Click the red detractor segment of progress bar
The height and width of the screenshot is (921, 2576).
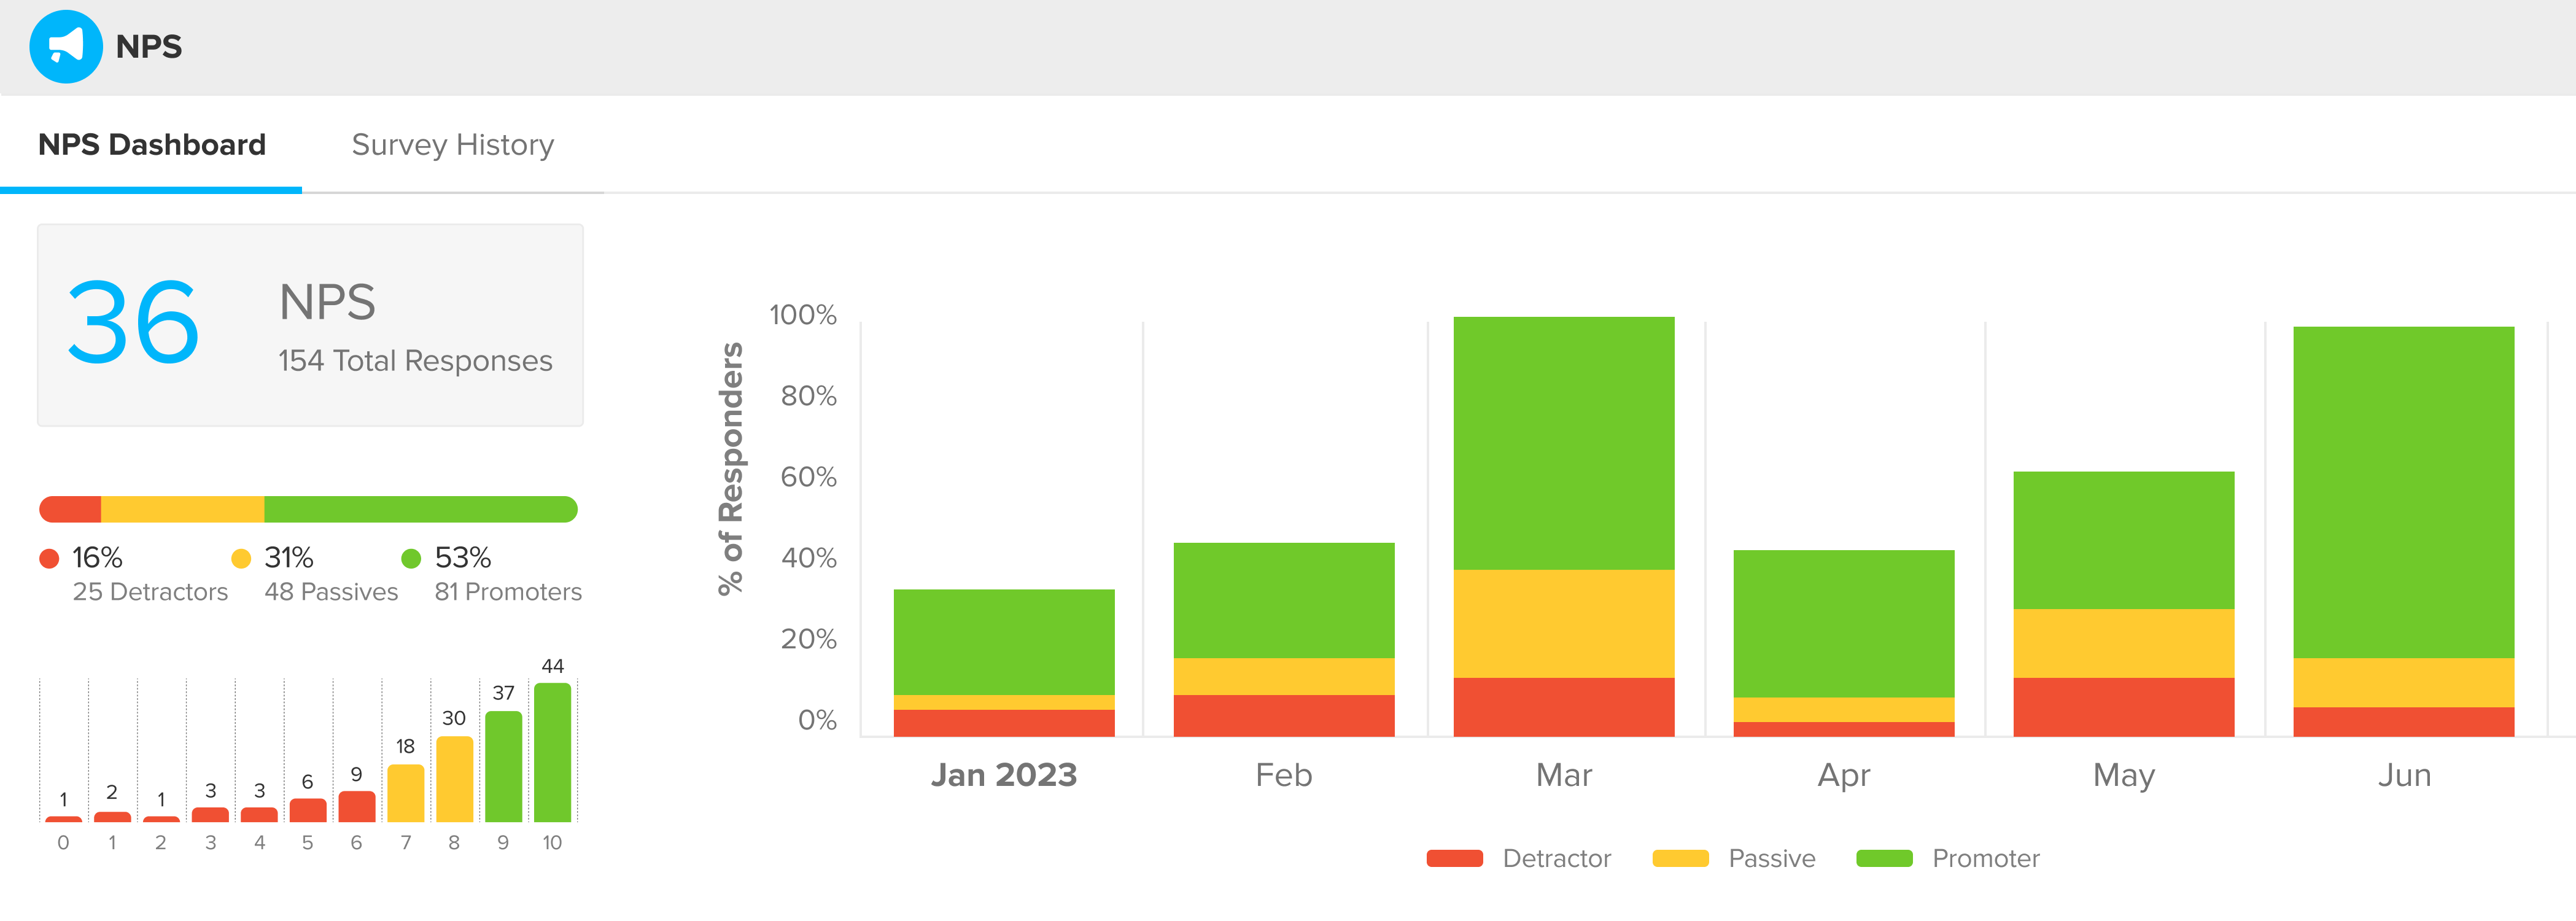pyautogui.click(x=71, y=509)
